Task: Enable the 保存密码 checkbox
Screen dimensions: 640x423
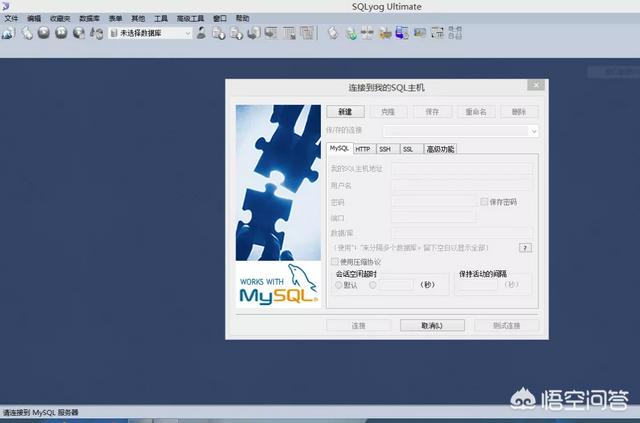Action: click(x=484, y=202)
